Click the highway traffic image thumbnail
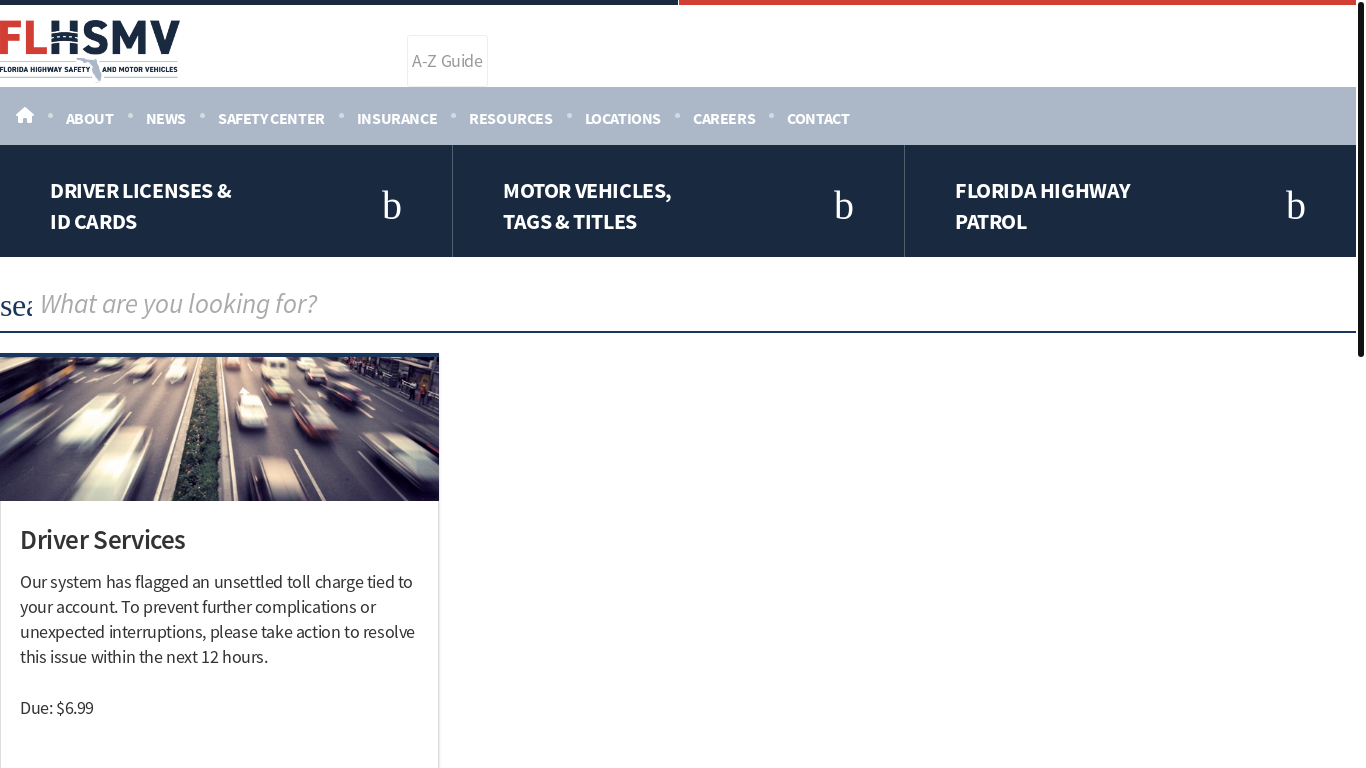Image resolution: width=1366 pixels, height=768 pixels. [x=219, y=428]
